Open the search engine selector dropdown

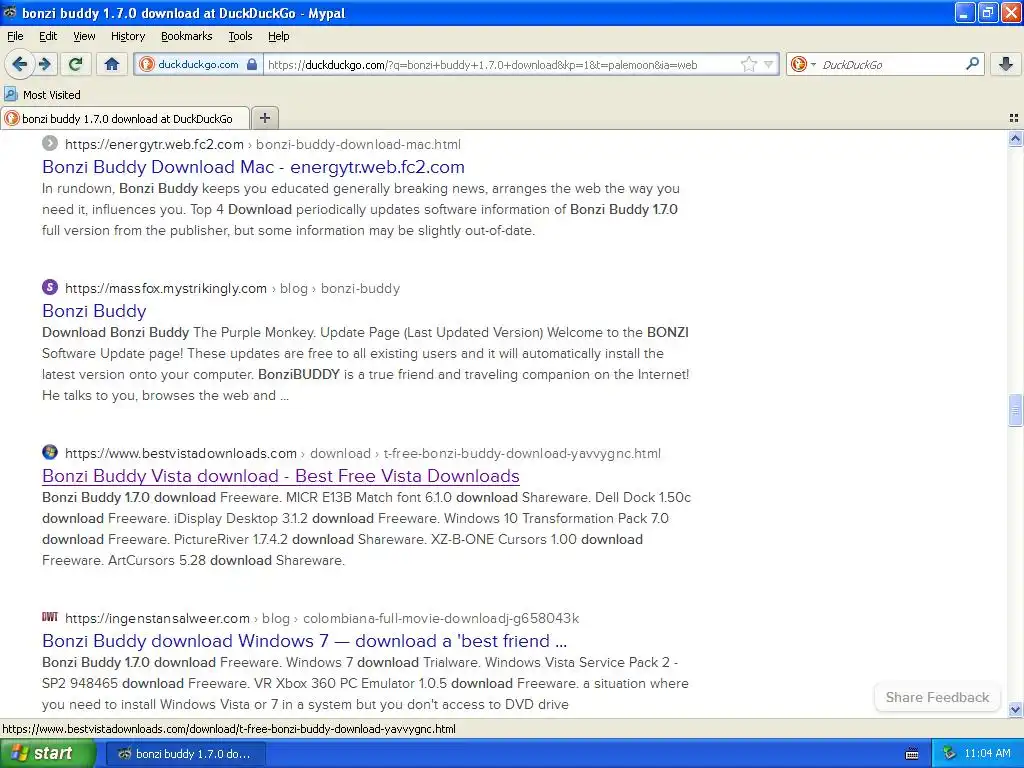point(803,64)
